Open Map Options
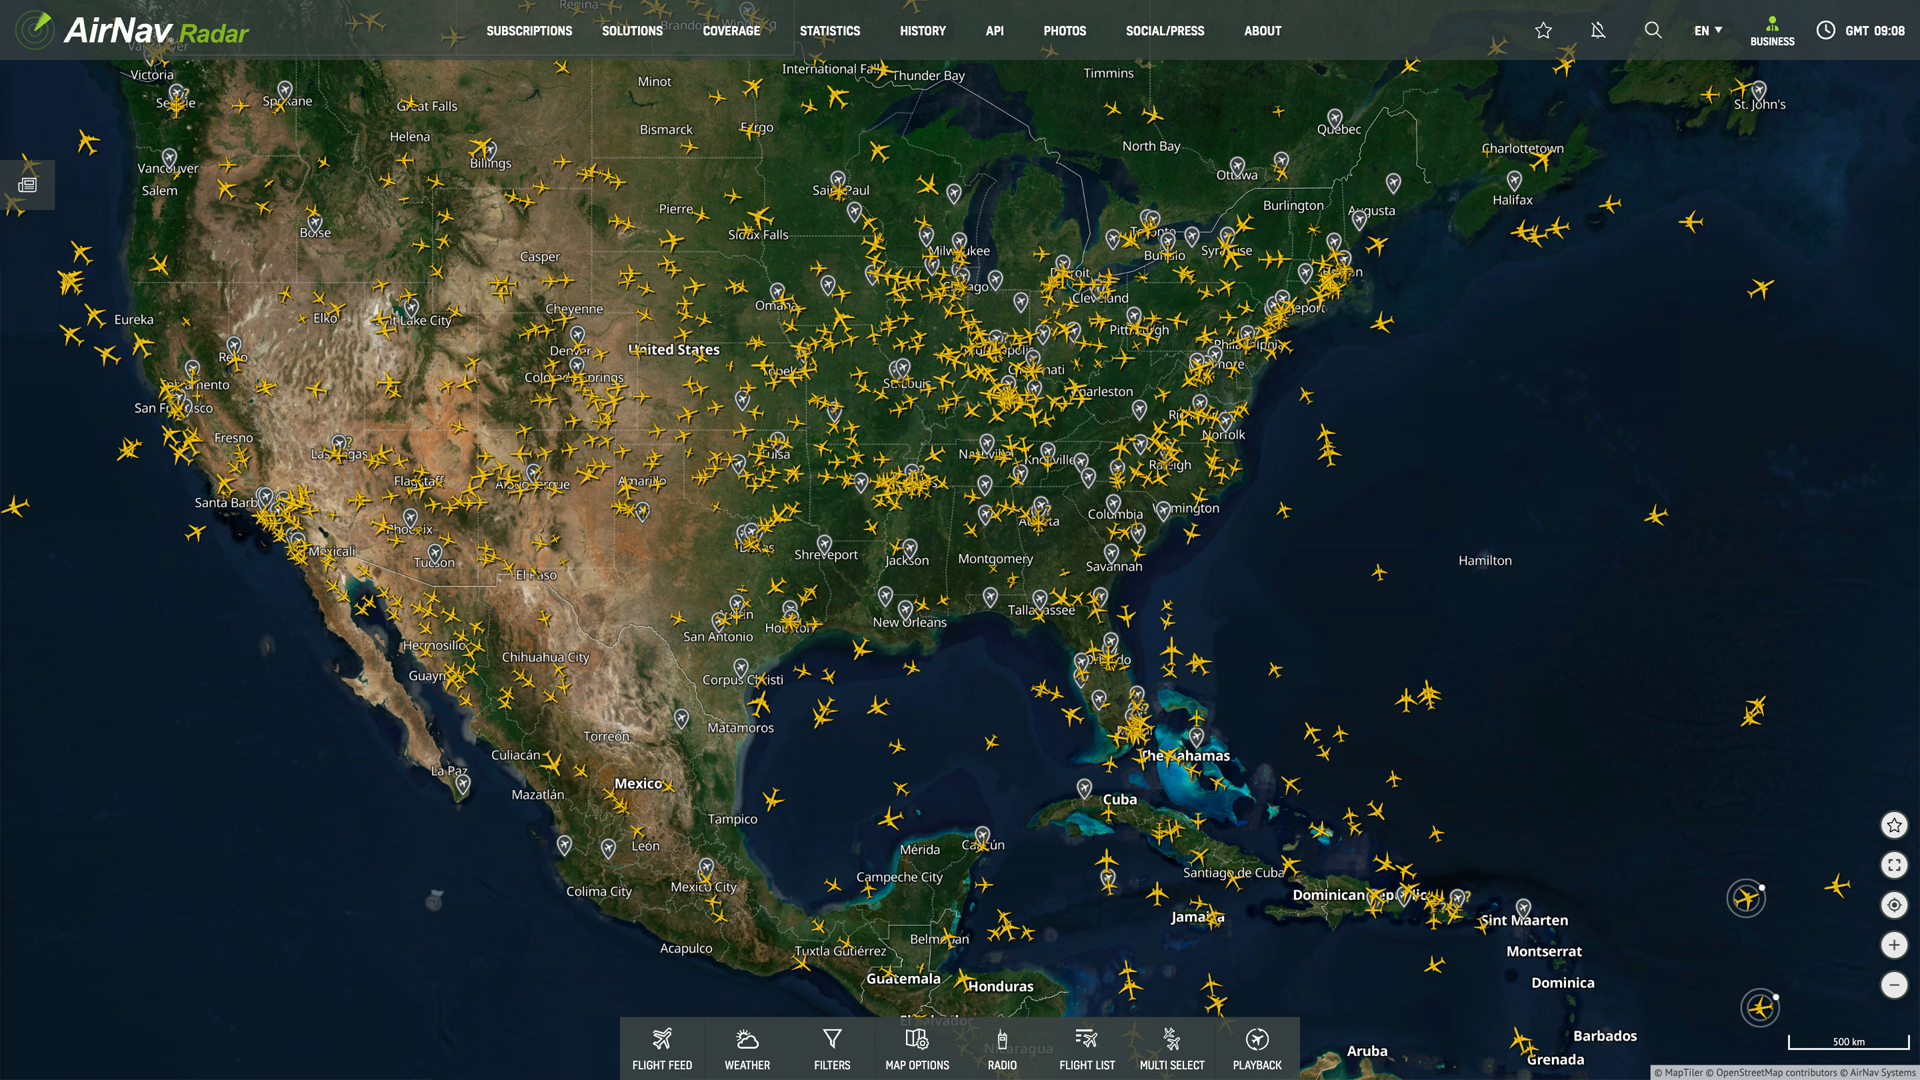Viewport: 1920px width, 1080px height. coord(917,1048)
